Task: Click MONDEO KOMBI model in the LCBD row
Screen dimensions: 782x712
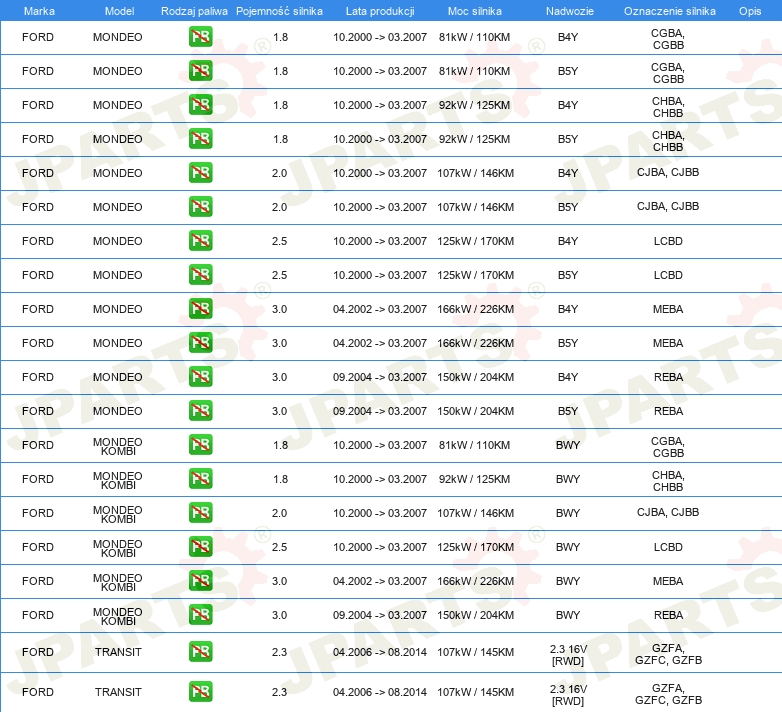Action: coord(118,548)
